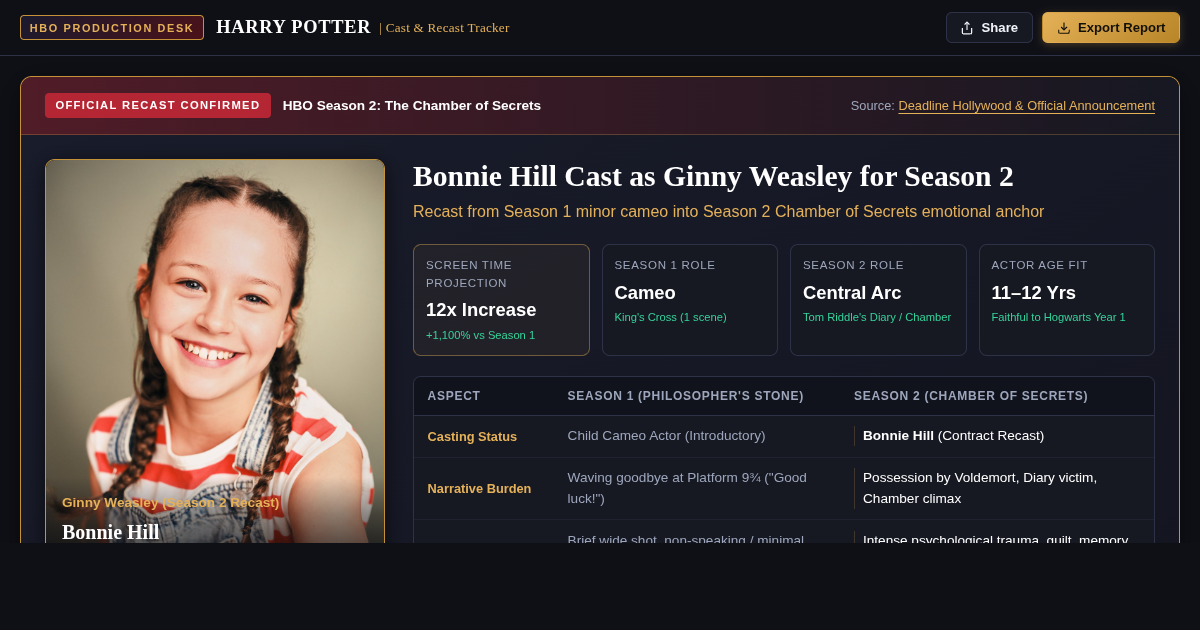Click the Bonnie Hill portrait photo
This screenshot has height=630, width=1200.
215,351
